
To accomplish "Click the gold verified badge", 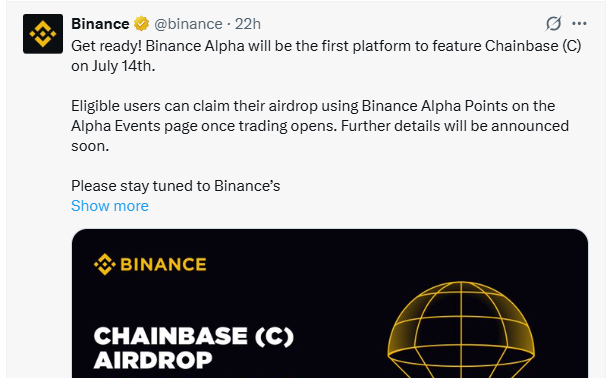I will (141, 24).
